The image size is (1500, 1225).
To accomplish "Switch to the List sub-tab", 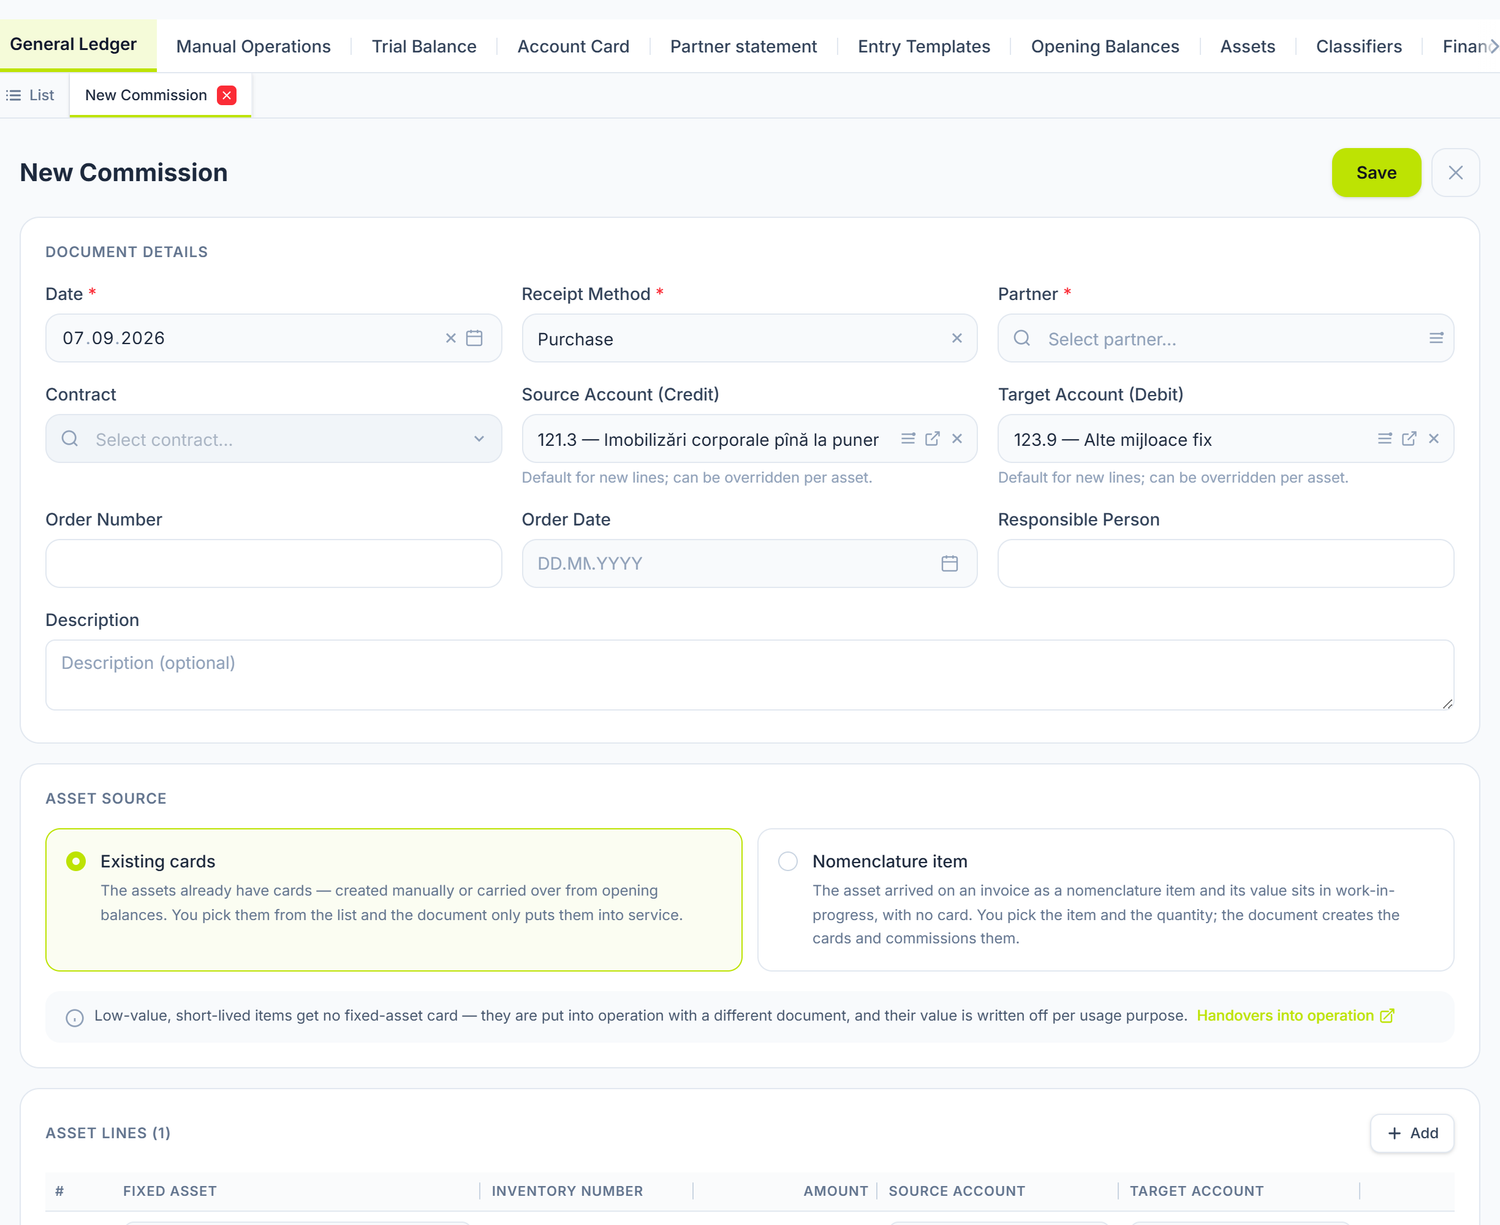I will [31, 95].
